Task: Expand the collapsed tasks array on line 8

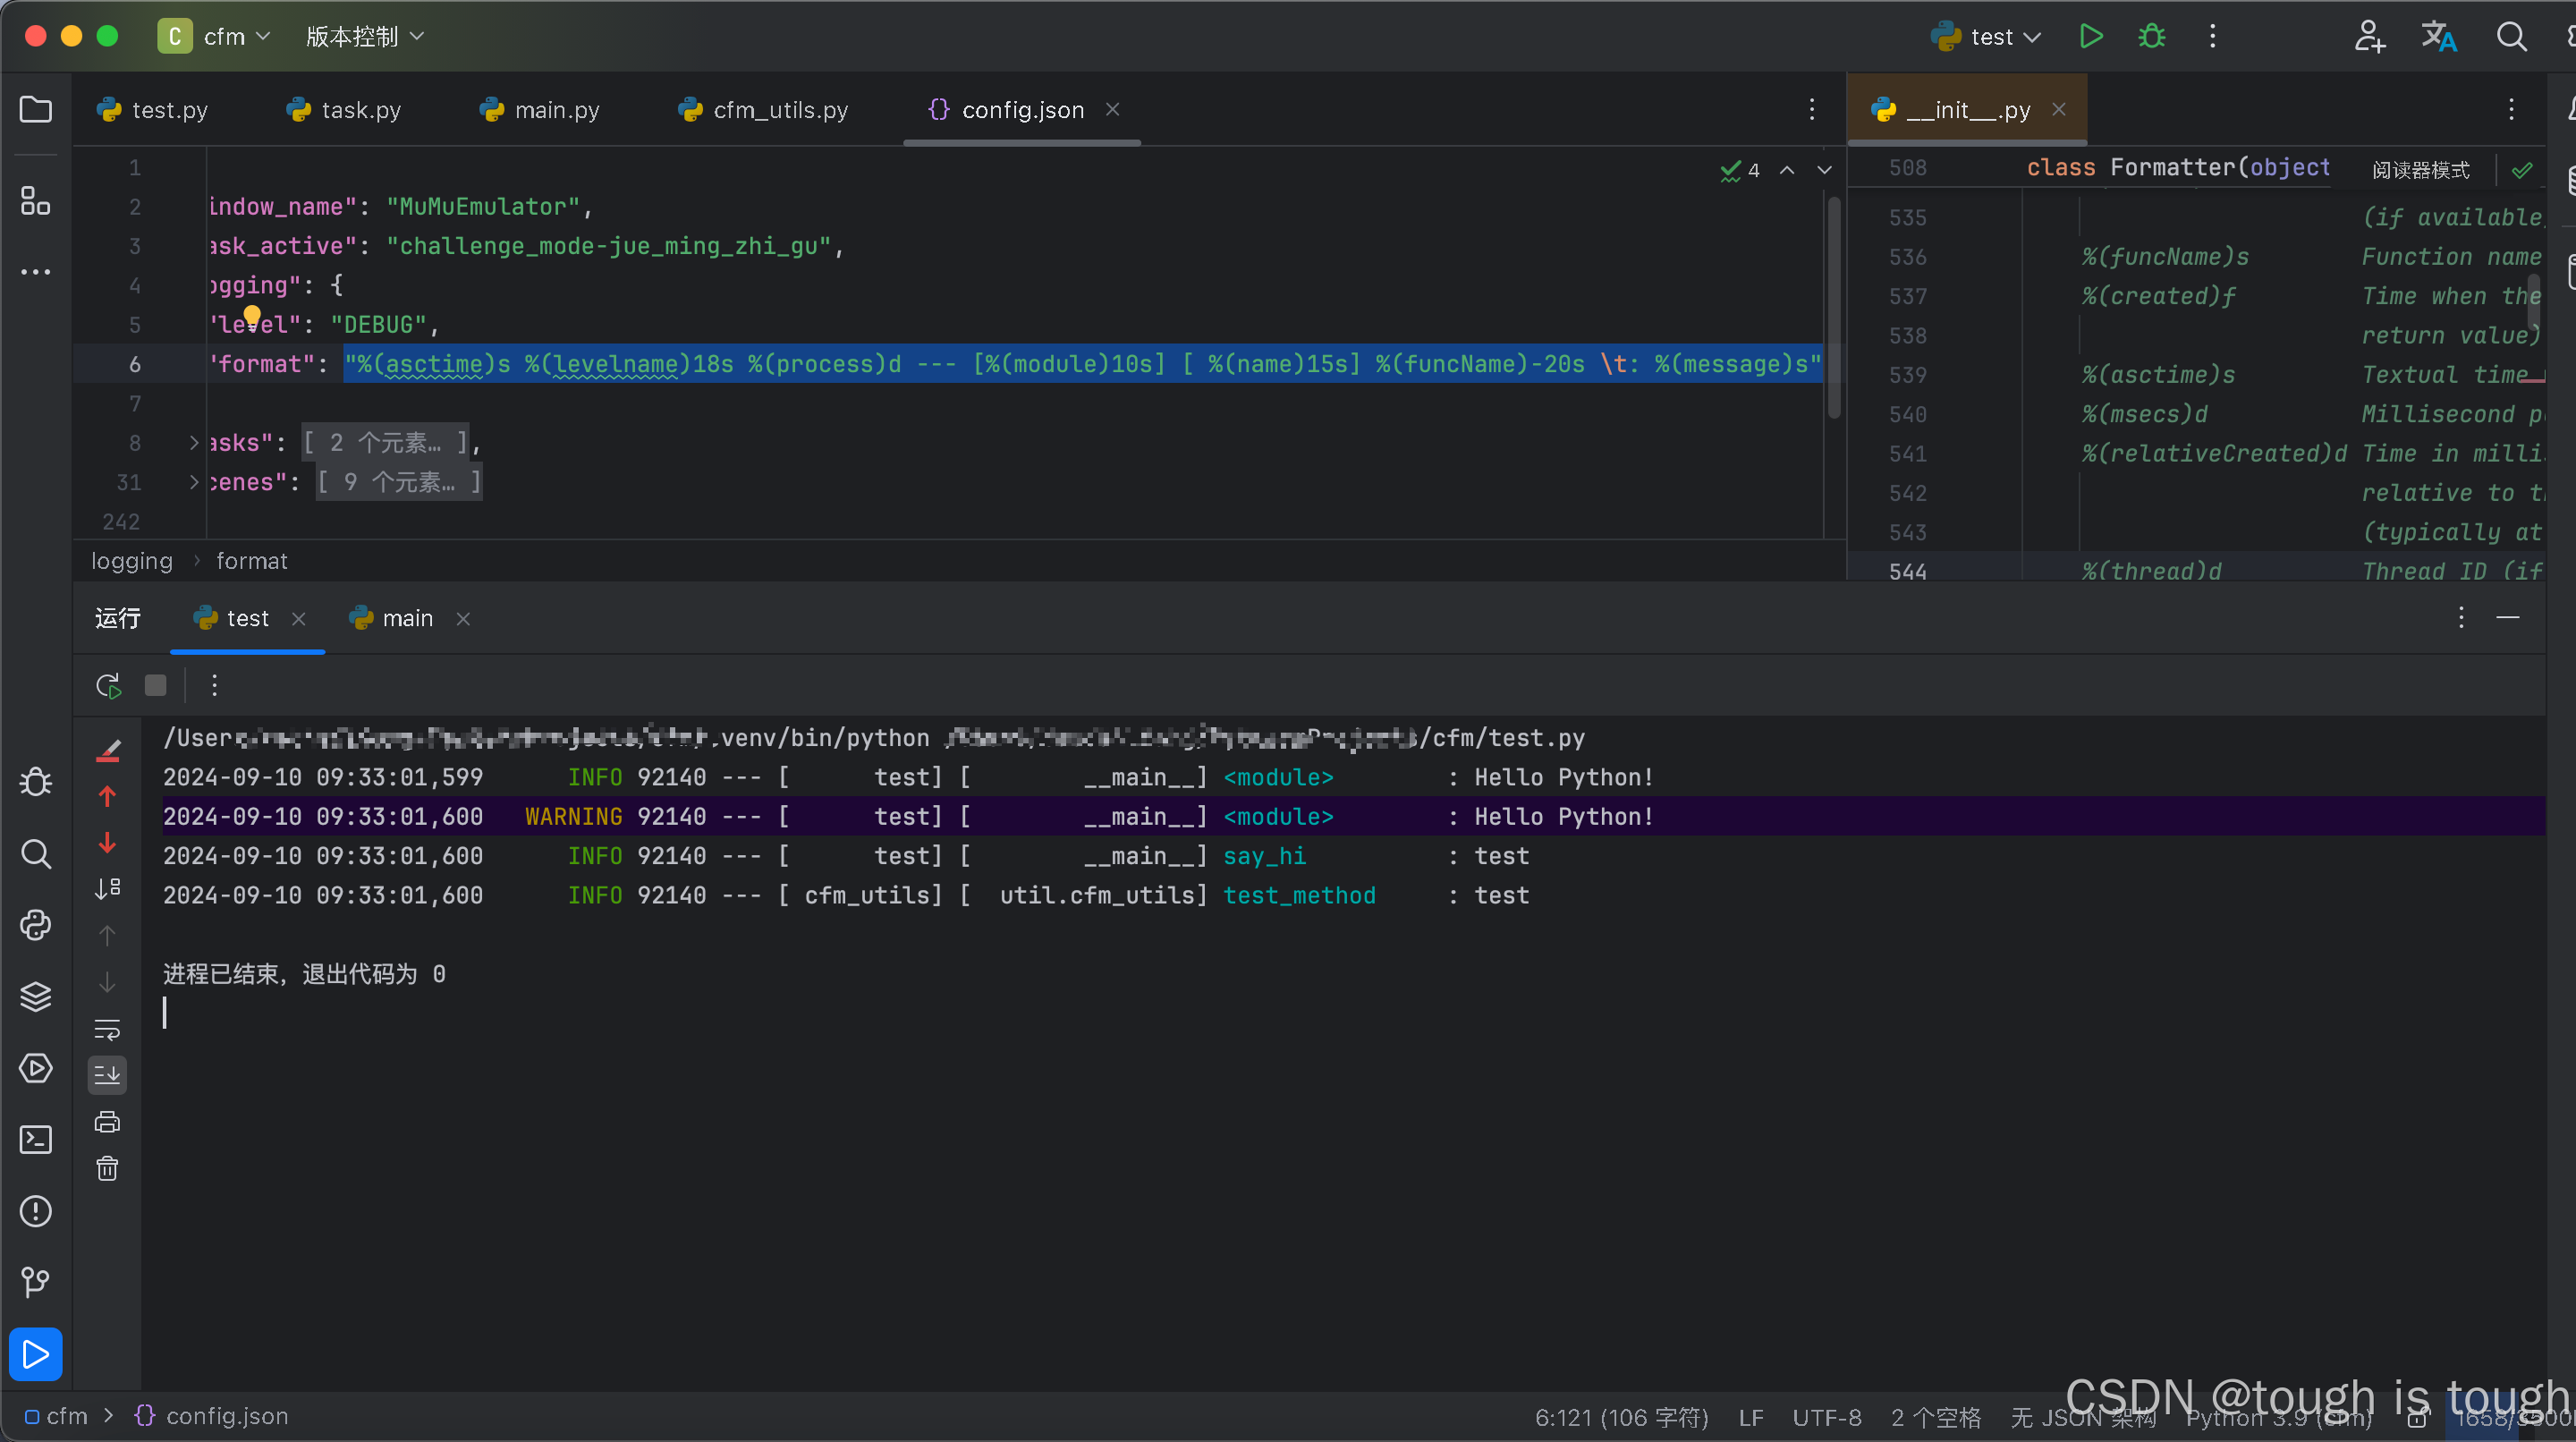Action: tap(194, 443)
